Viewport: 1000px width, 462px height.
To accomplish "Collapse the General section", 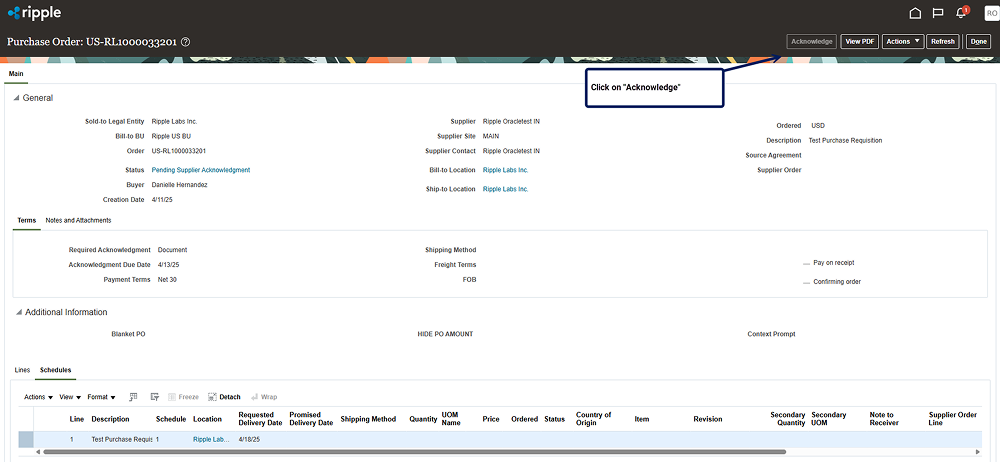I will [x=17, y=98].
